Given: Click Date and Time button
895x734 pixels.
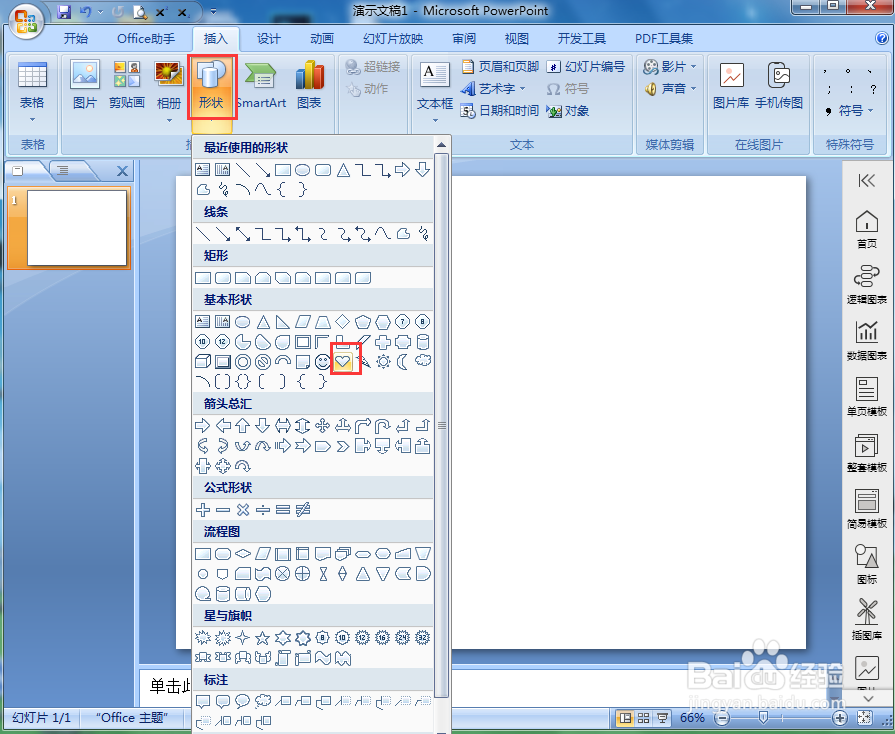Looking at the screenshot, I should pos(499,111).
